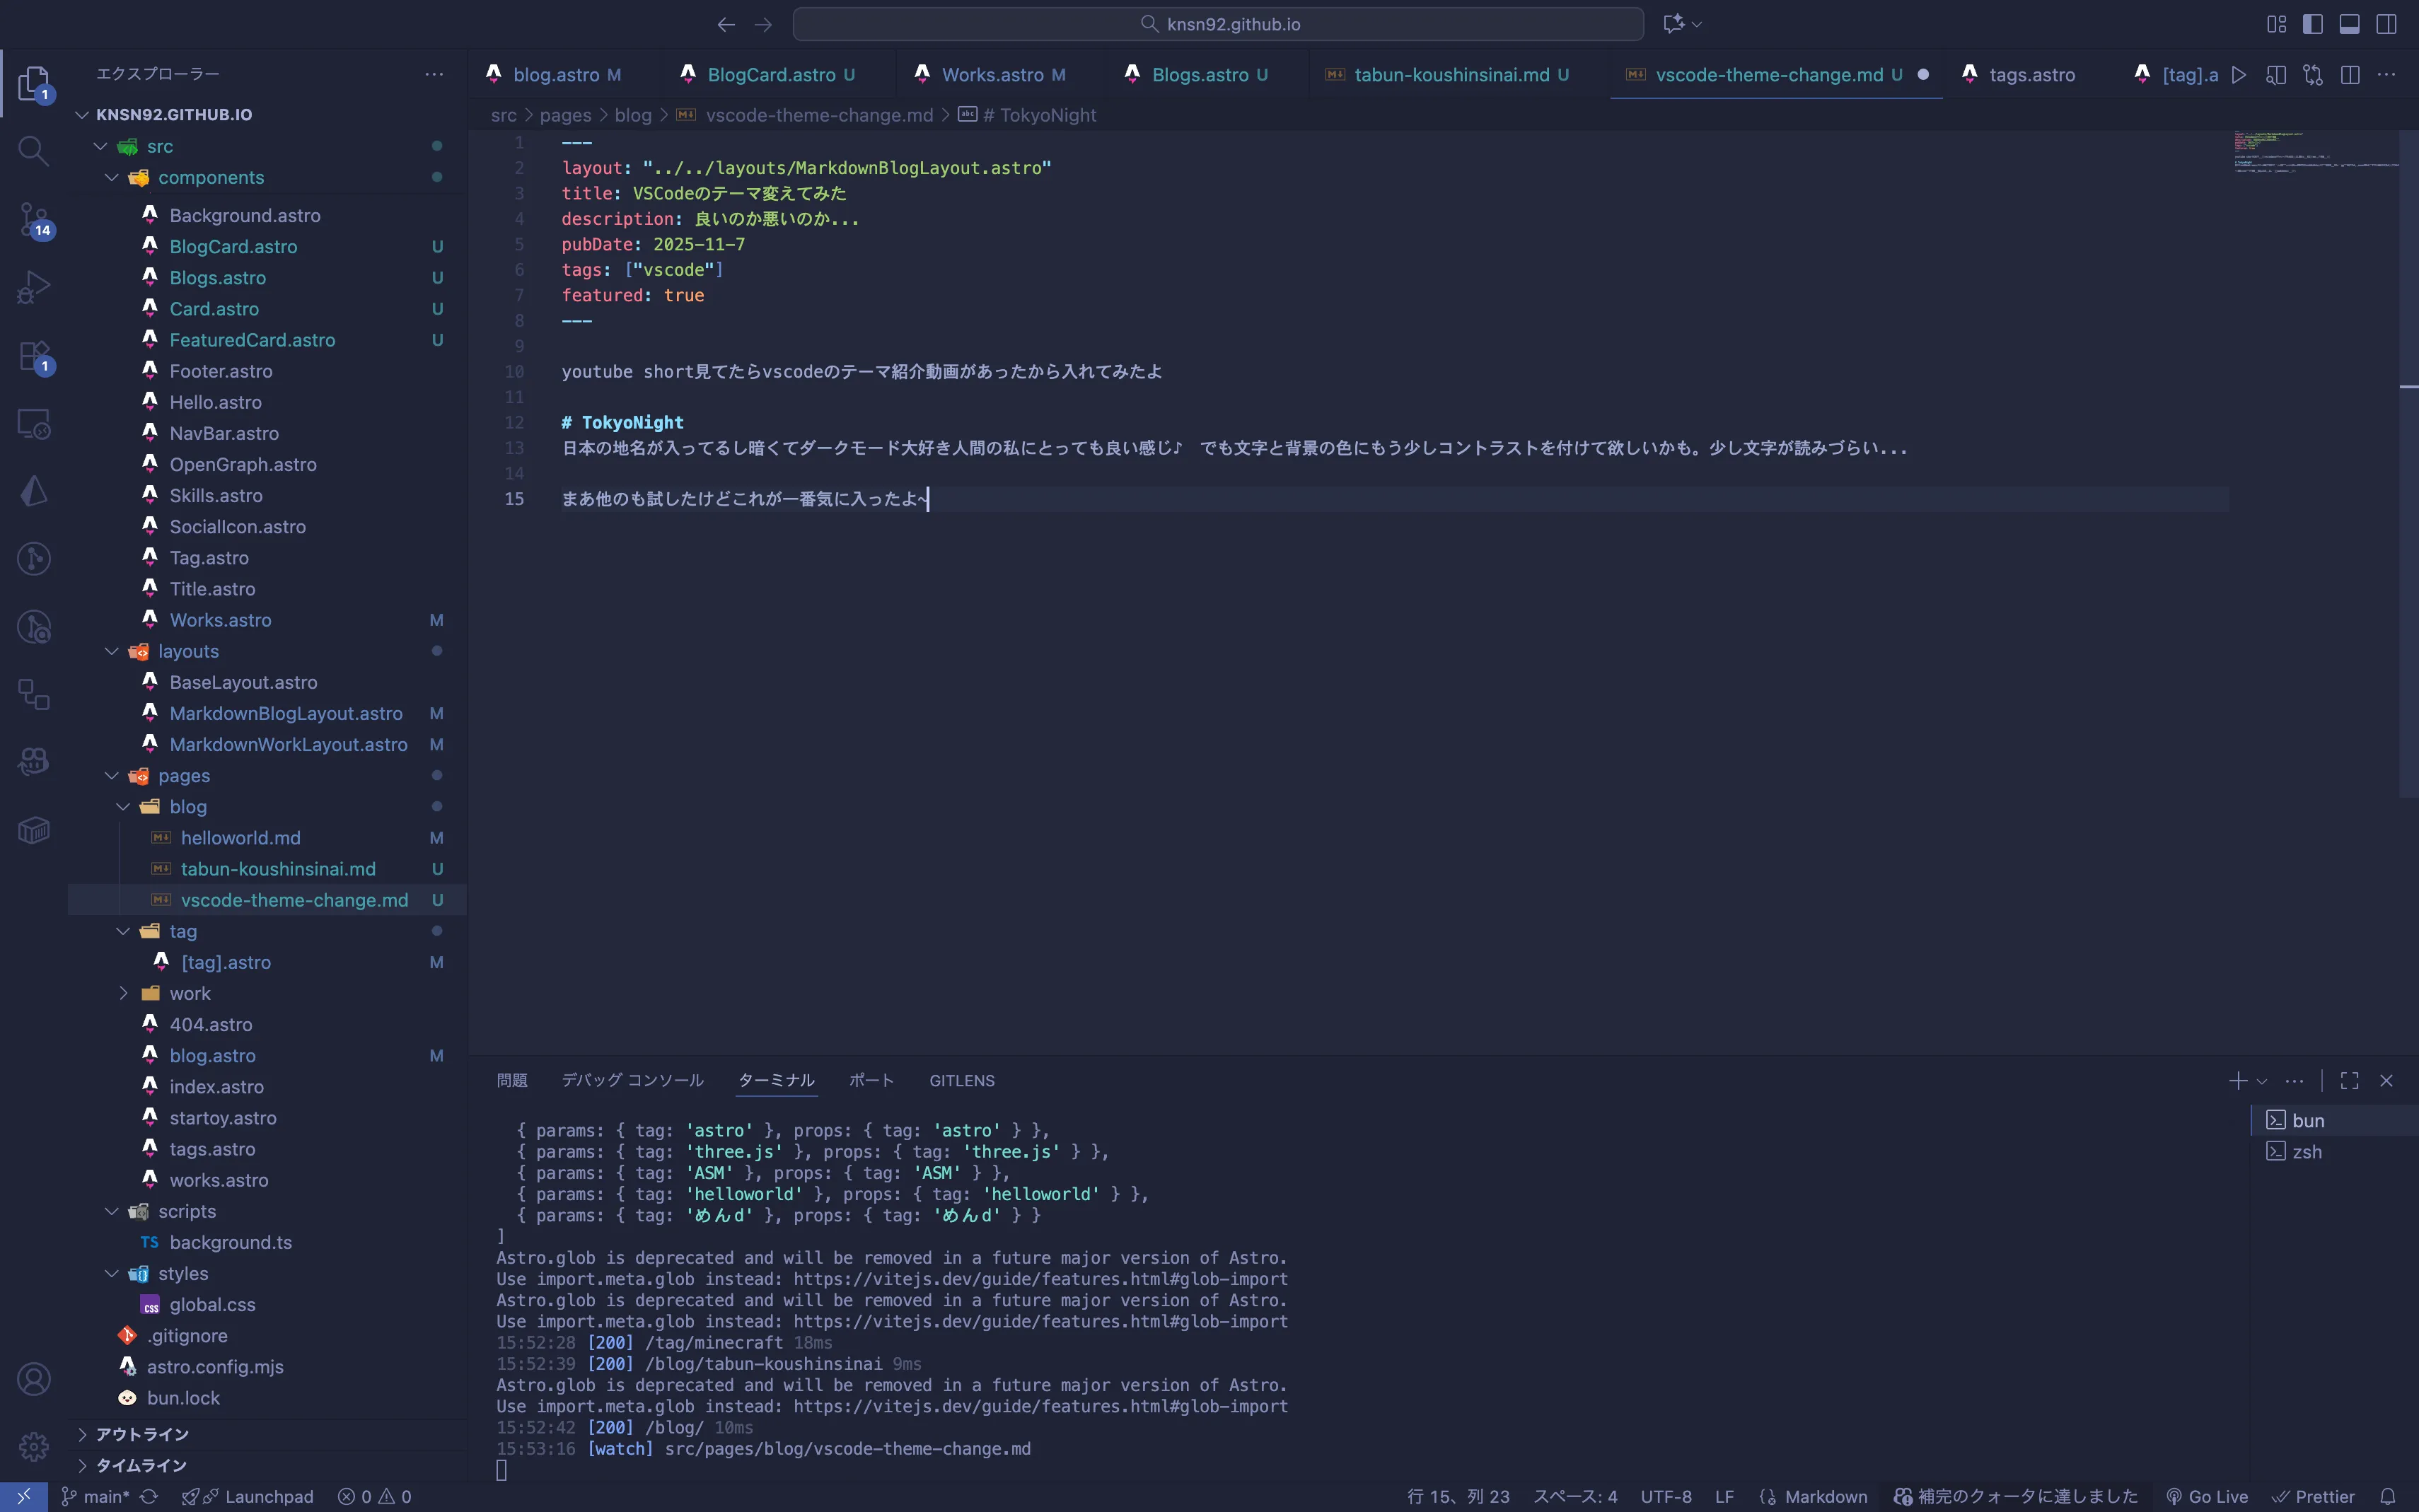Image resolution: width=2419 pixels, height=1512 pixels.
Task: Open the Docker container view
Action: coord(33,829)
